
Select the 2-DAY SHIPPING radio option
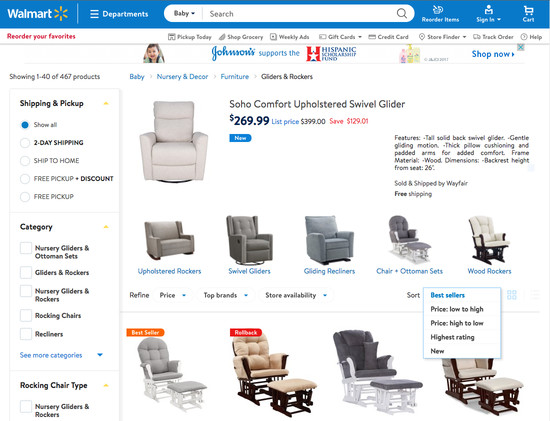tap(25, 143)
